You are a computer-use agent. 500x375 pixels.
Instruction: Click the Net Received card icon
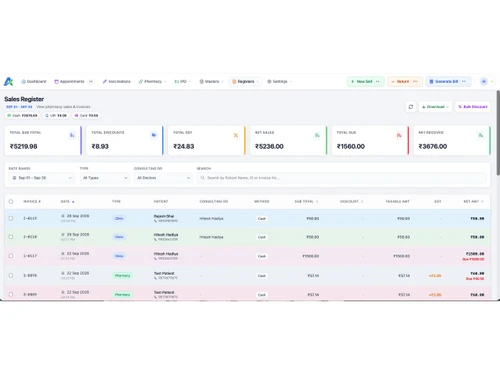pyautogui.click(x=481, y=135)
